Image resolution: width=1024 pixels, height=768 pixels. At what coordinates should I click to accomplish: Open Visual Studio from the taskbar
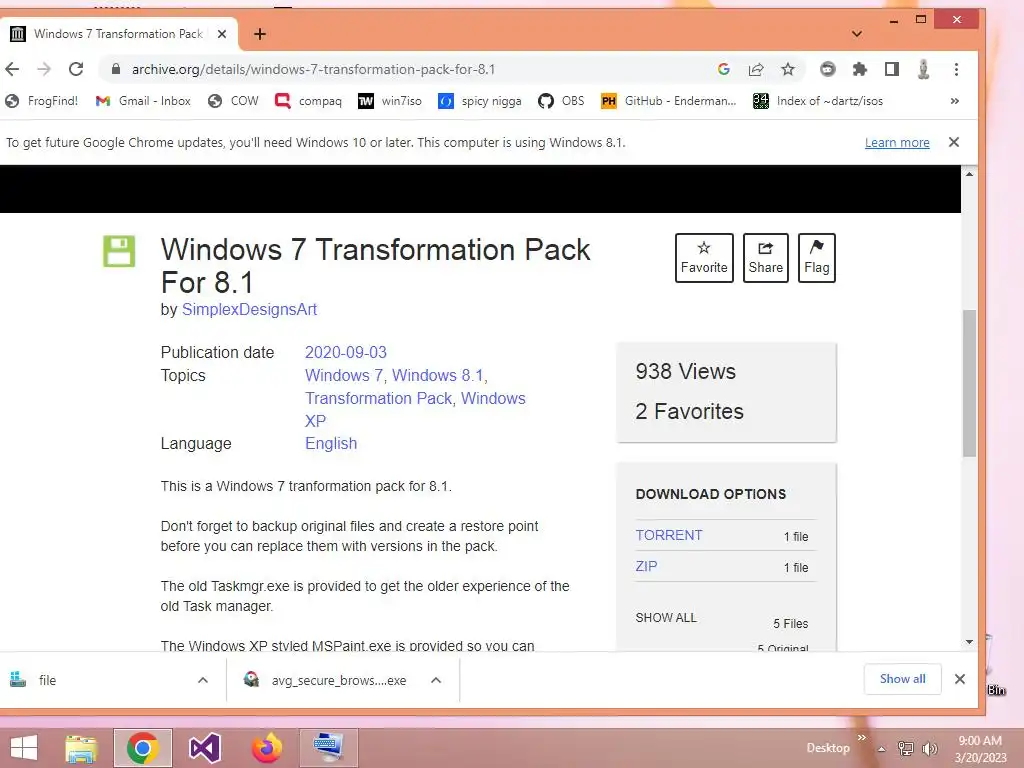click(204, 748)
